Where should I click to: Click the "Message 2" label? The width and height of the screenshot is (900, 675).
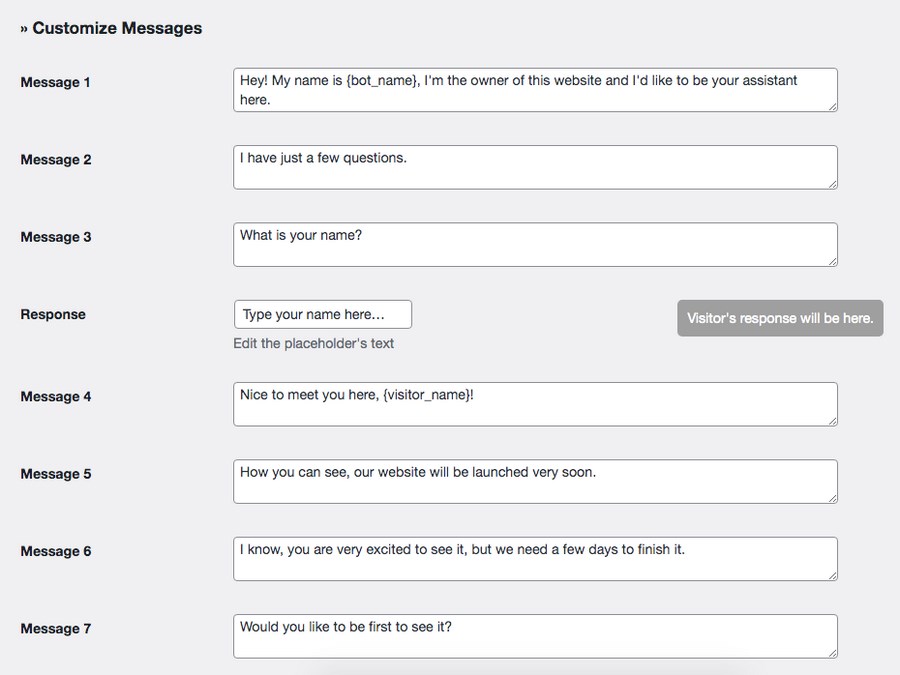click(x=56, y=160)
